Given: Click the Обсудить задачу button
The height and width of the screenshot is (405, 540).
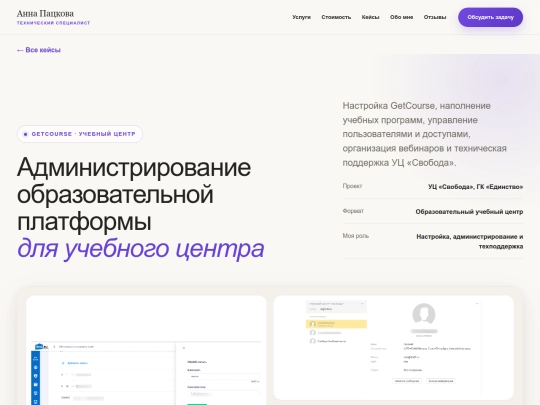Looking at the screenshot, I should (490, 17).
